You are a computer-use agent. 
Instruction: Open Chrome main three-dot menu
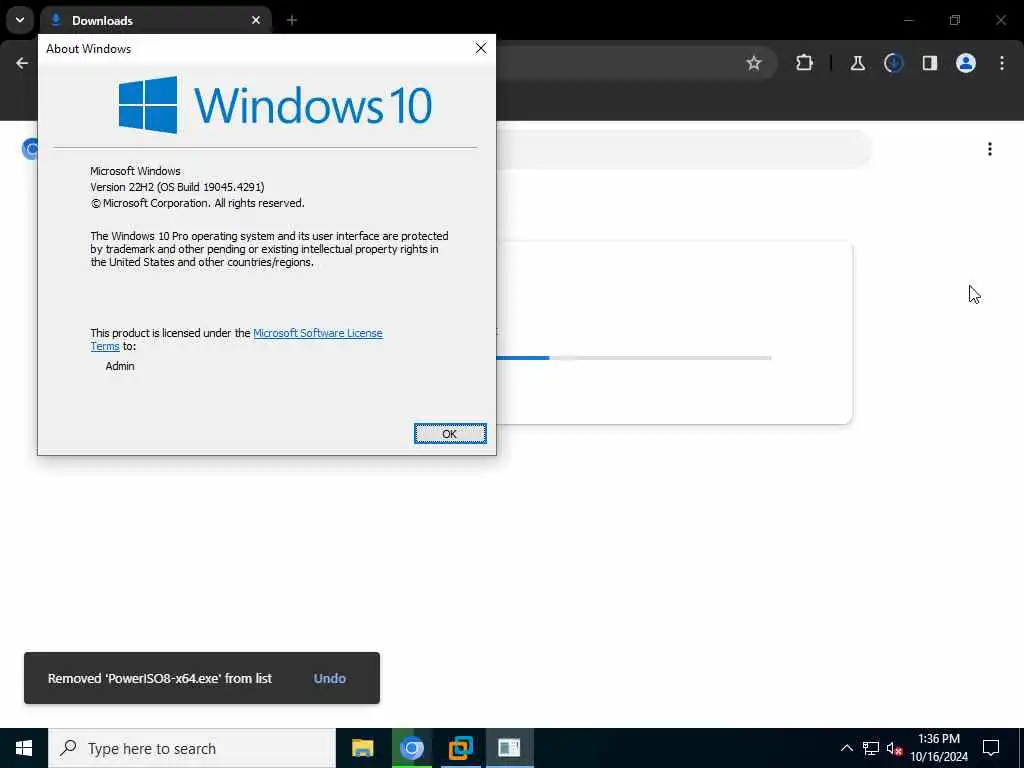[1002, 63]
